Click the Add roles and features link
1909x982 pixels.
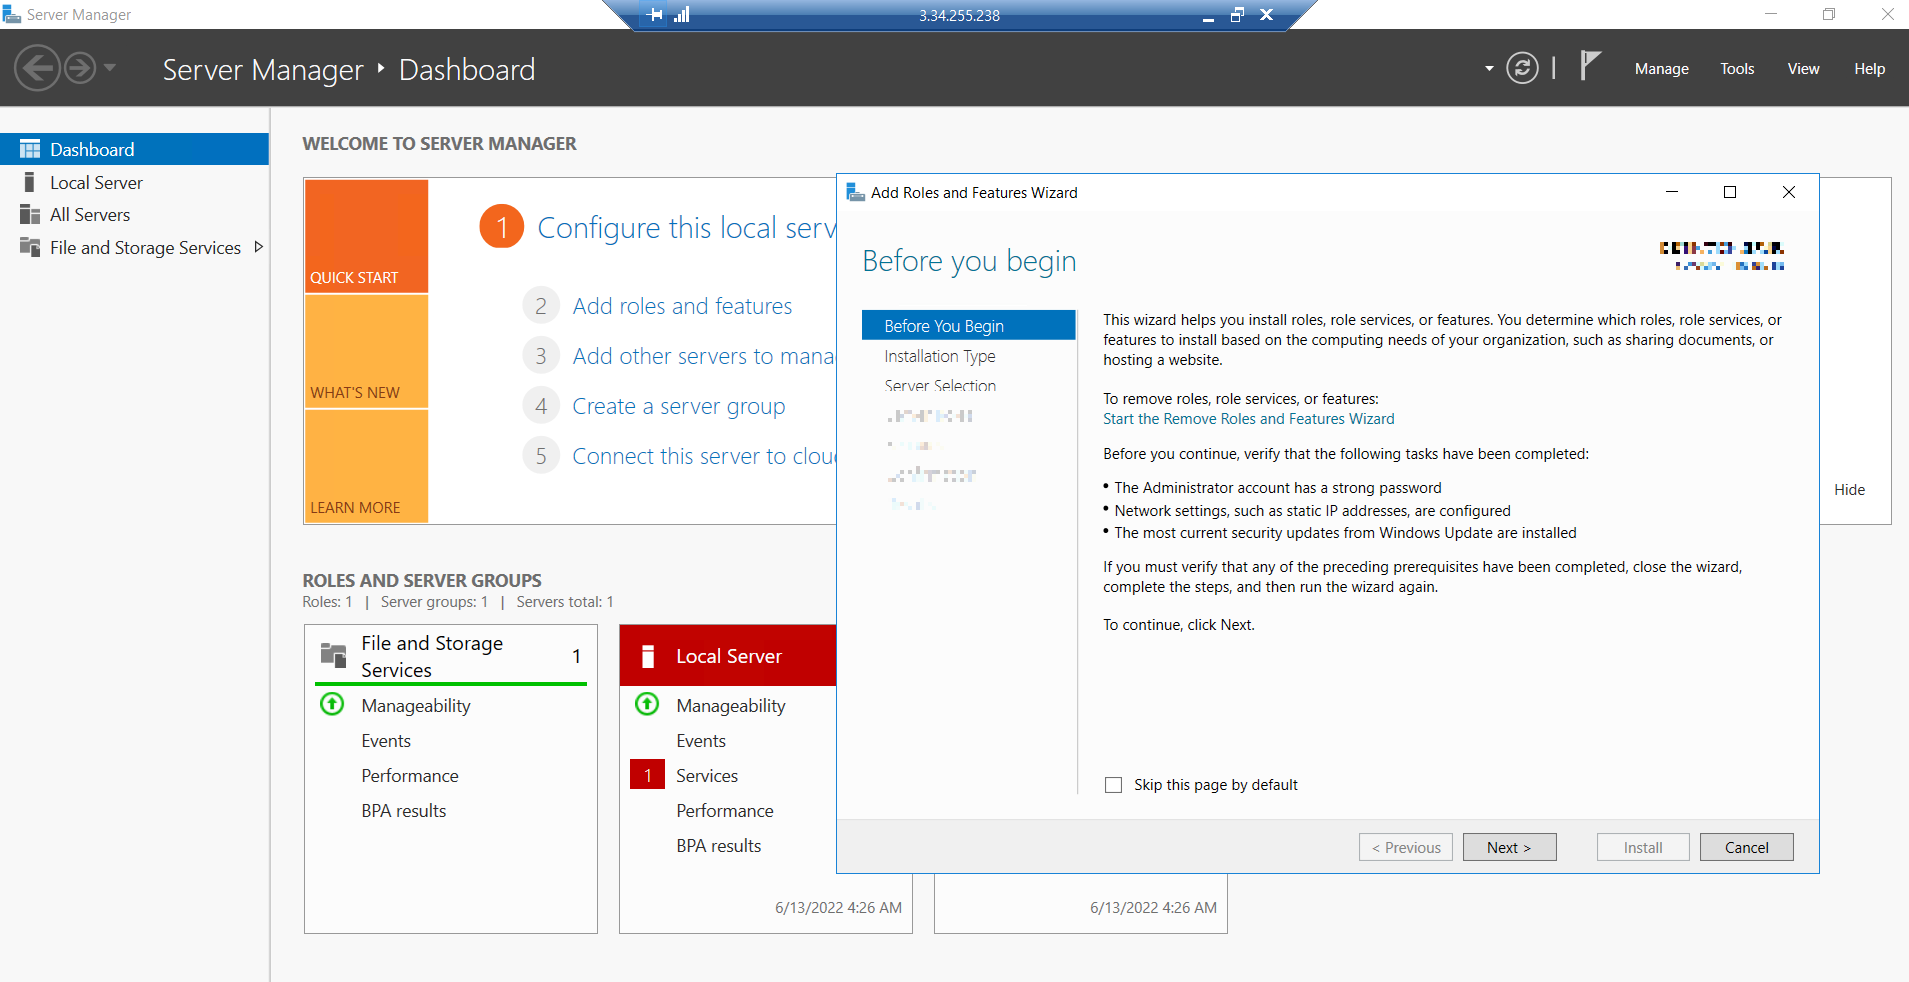tap(682, 306)
